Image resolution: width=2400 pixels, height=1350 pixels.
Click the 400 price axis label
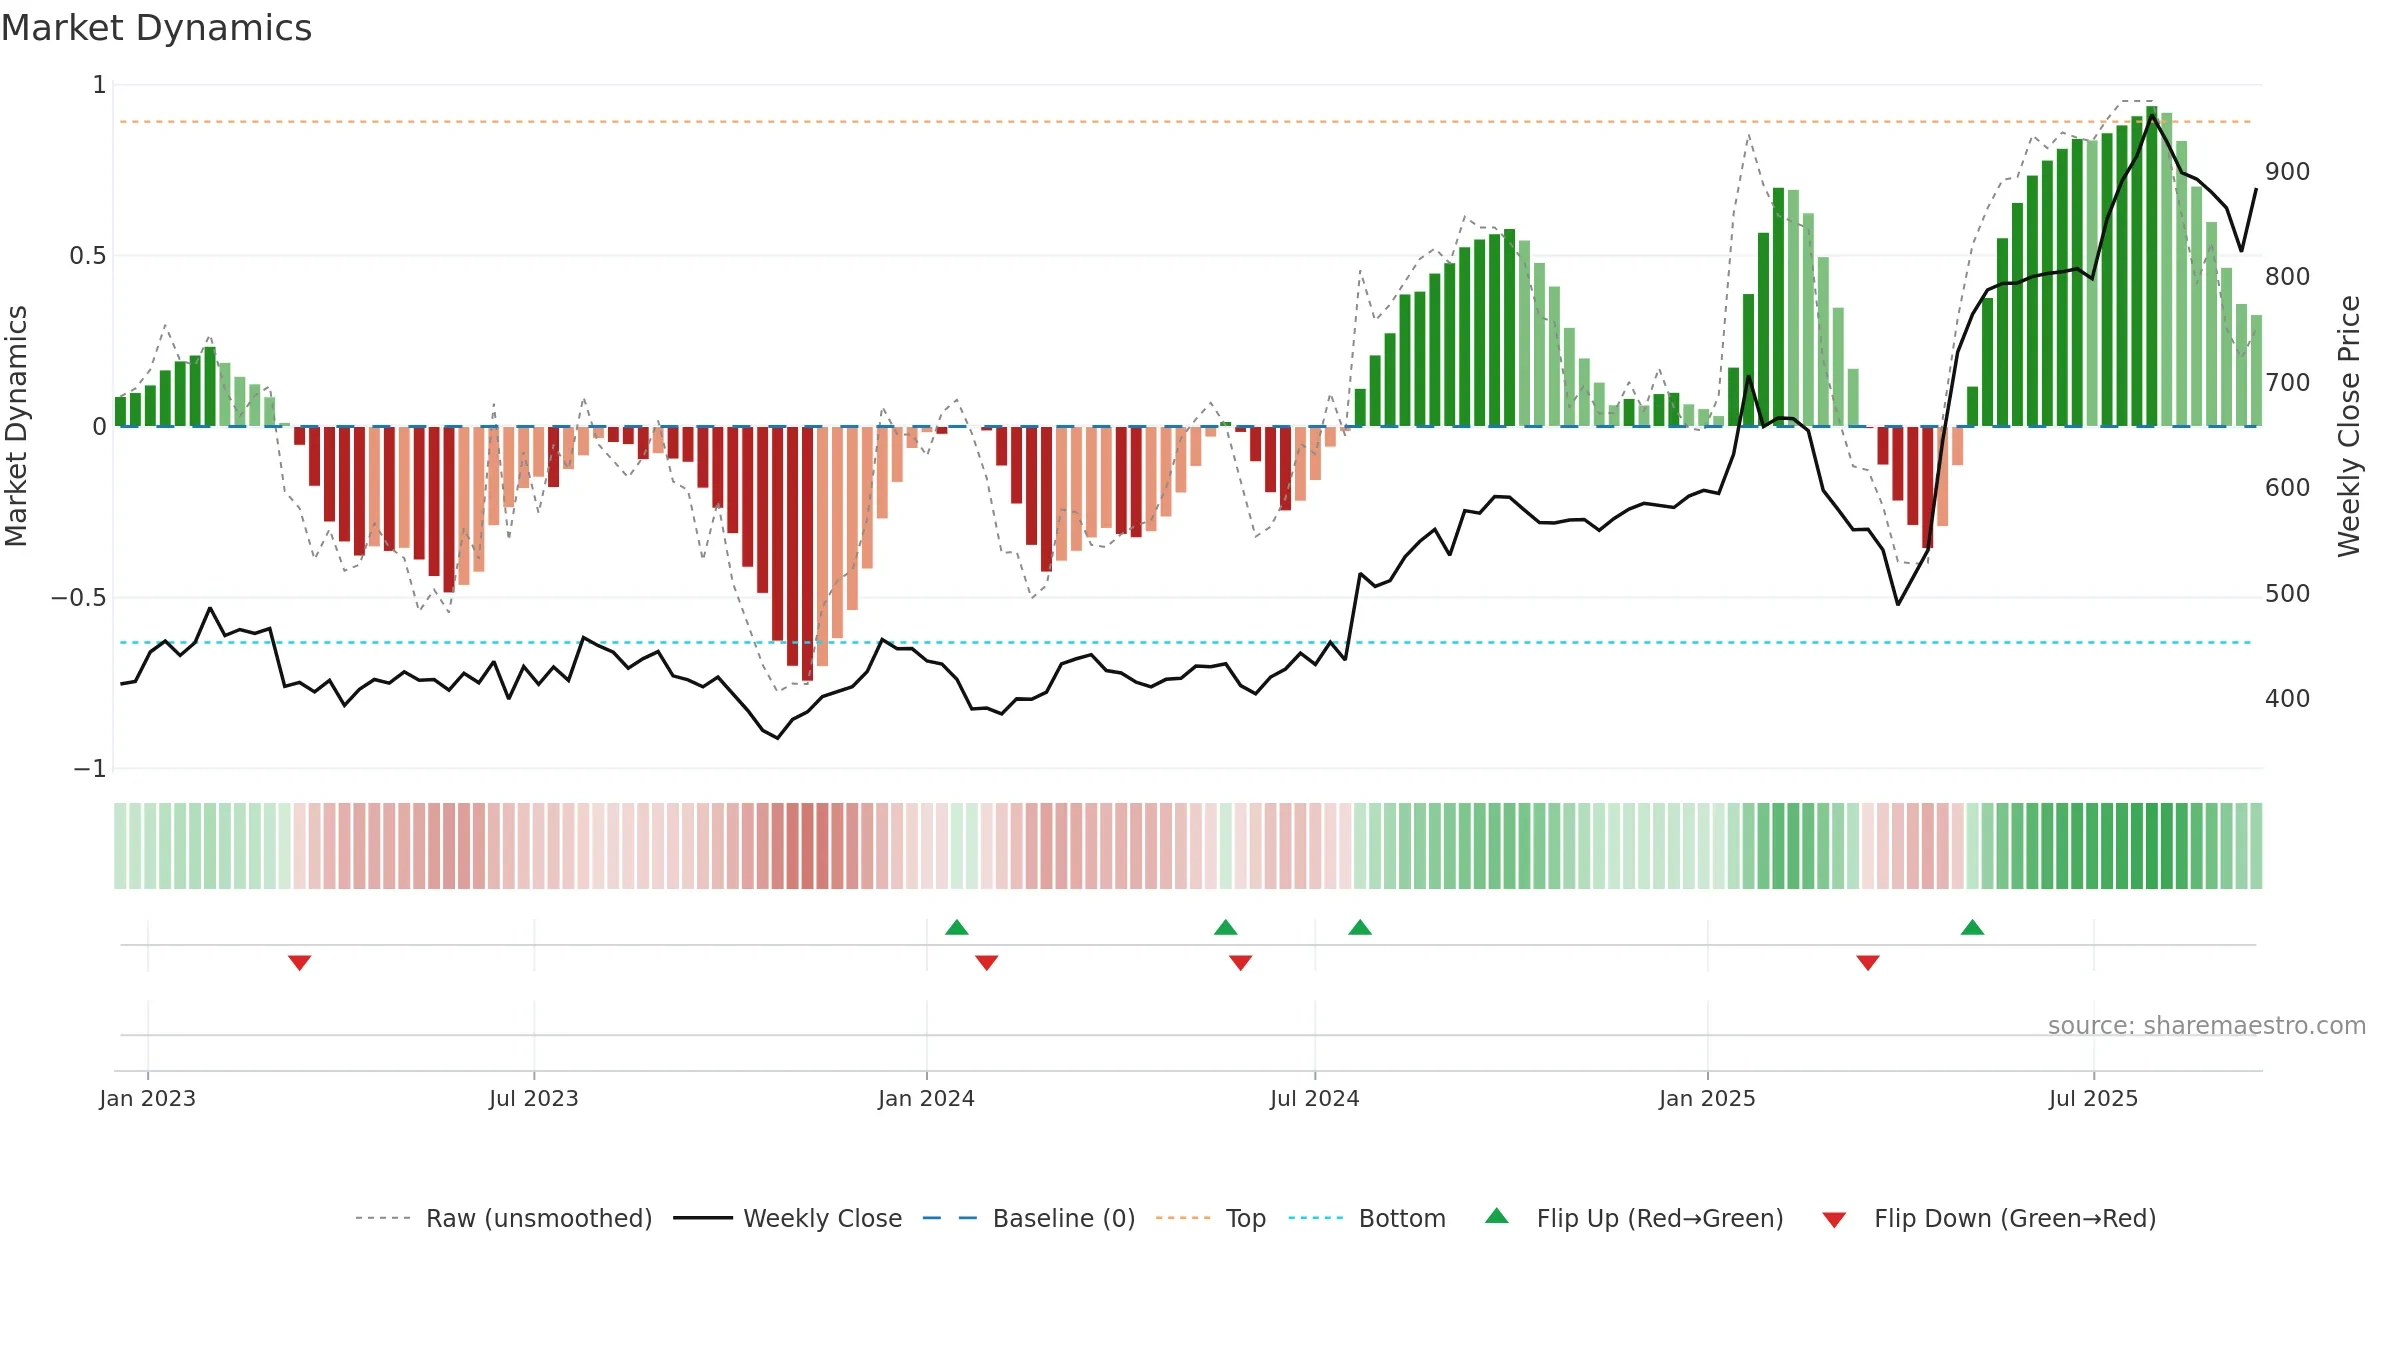click(2288, 699)
